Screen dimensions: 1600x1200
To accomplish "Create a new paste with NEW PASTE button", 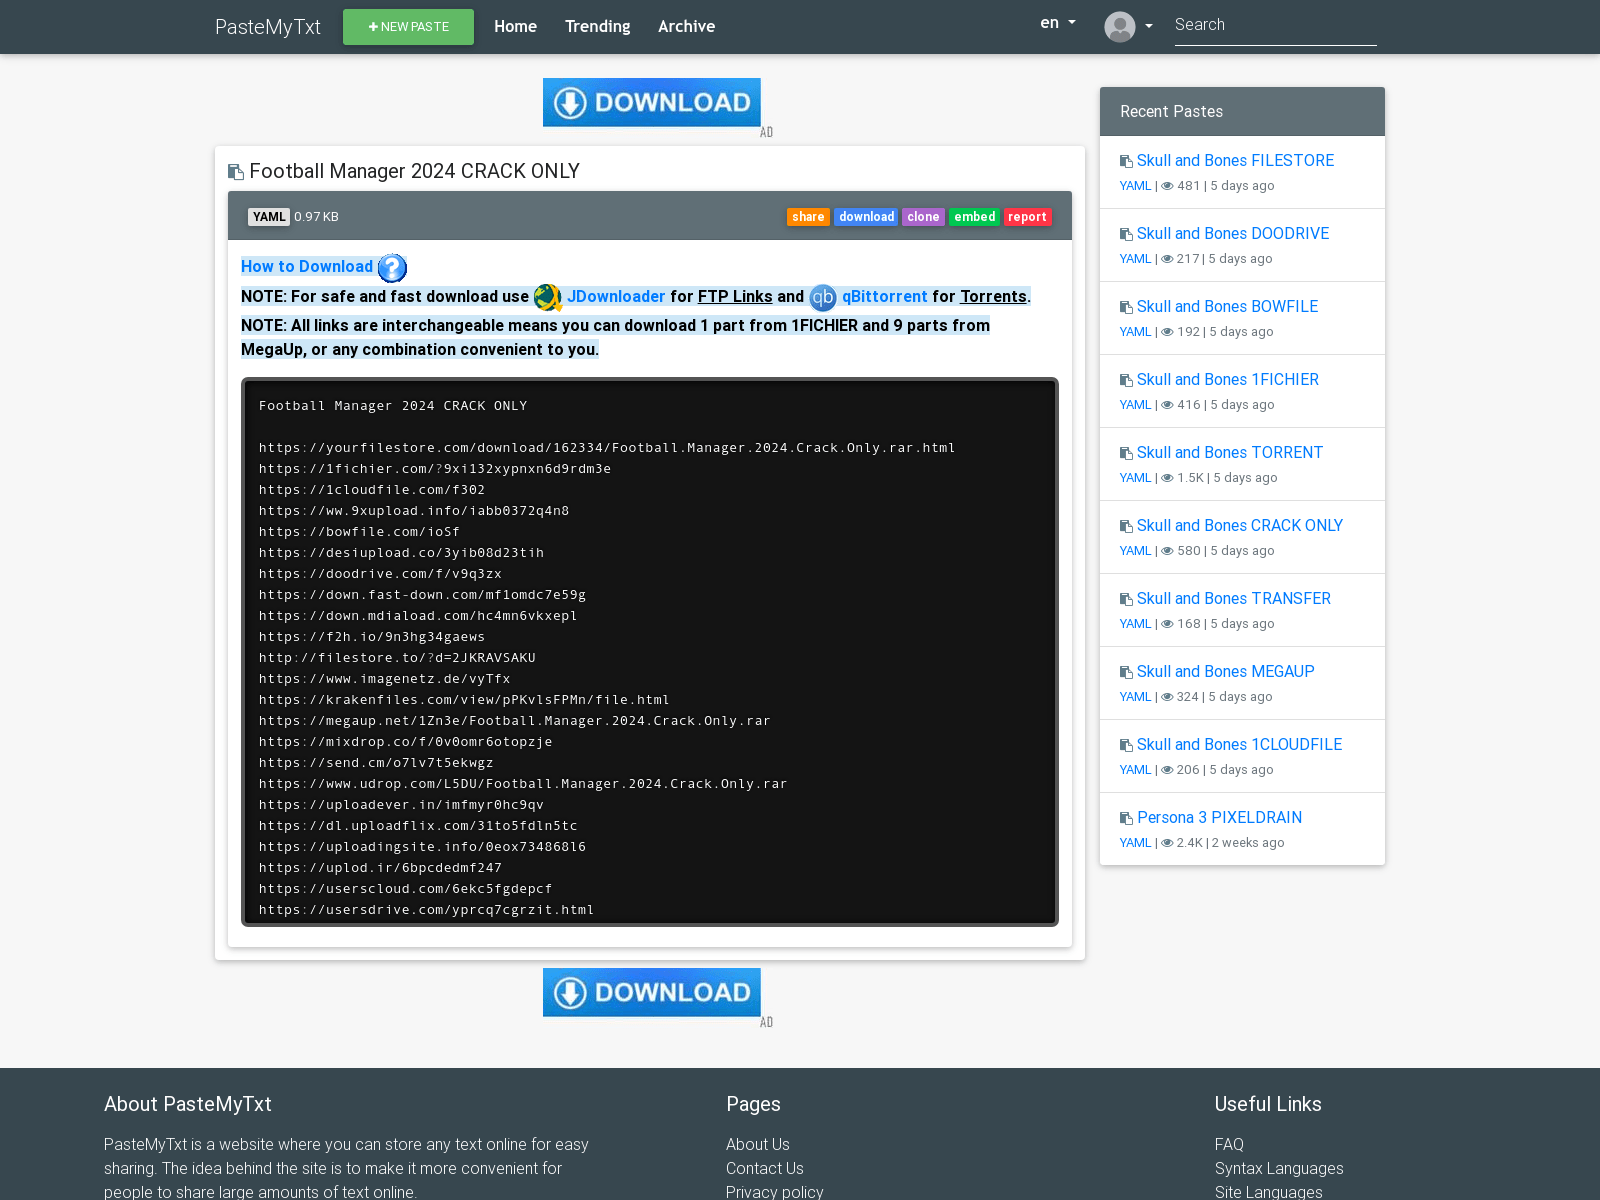I will coord(408,27).
